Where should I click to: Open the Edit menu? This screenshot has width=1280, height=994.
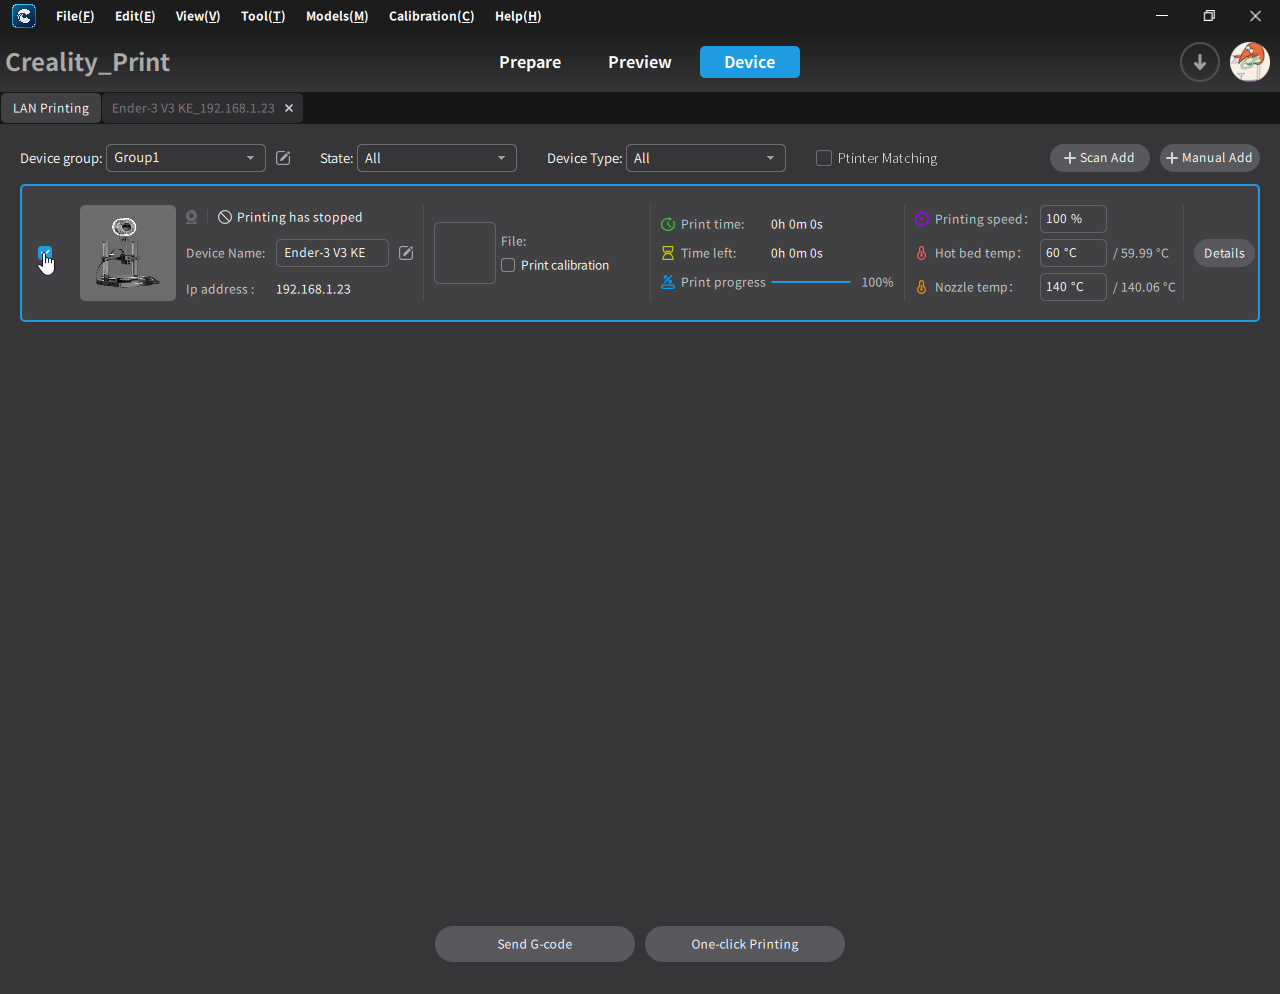point(135,16)
